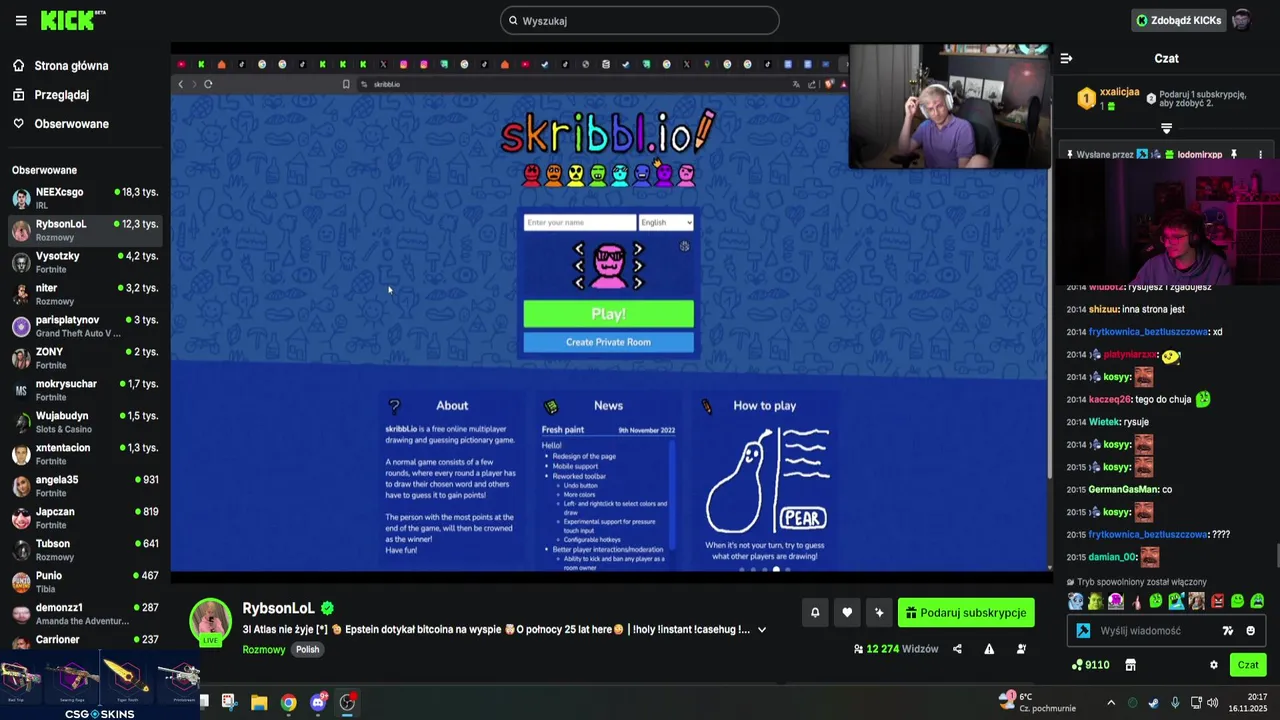Image resolution: width=1280 pixels, height=720 pixels.
Task: Open the Vysotzky channel in followed list
Action: point(85,262)
